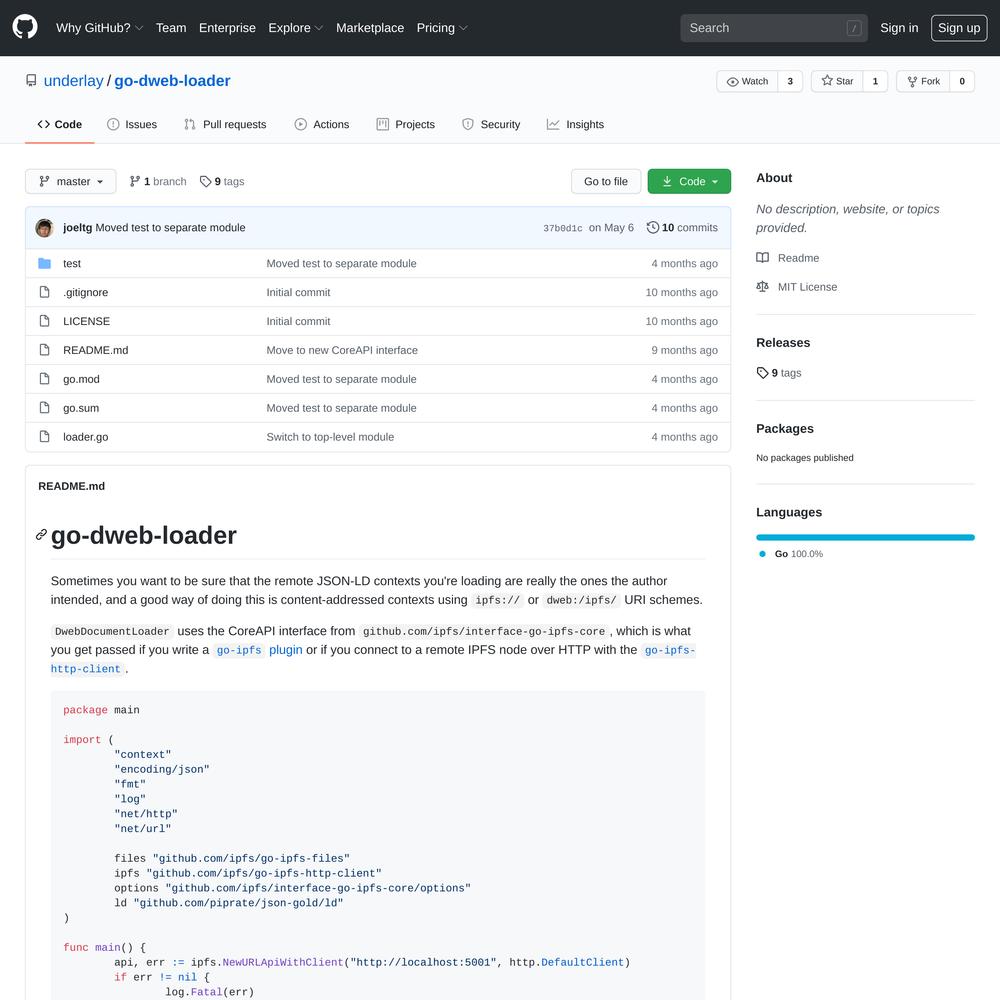
Task: Click the go.mod file icon
Action: (44, 379)
